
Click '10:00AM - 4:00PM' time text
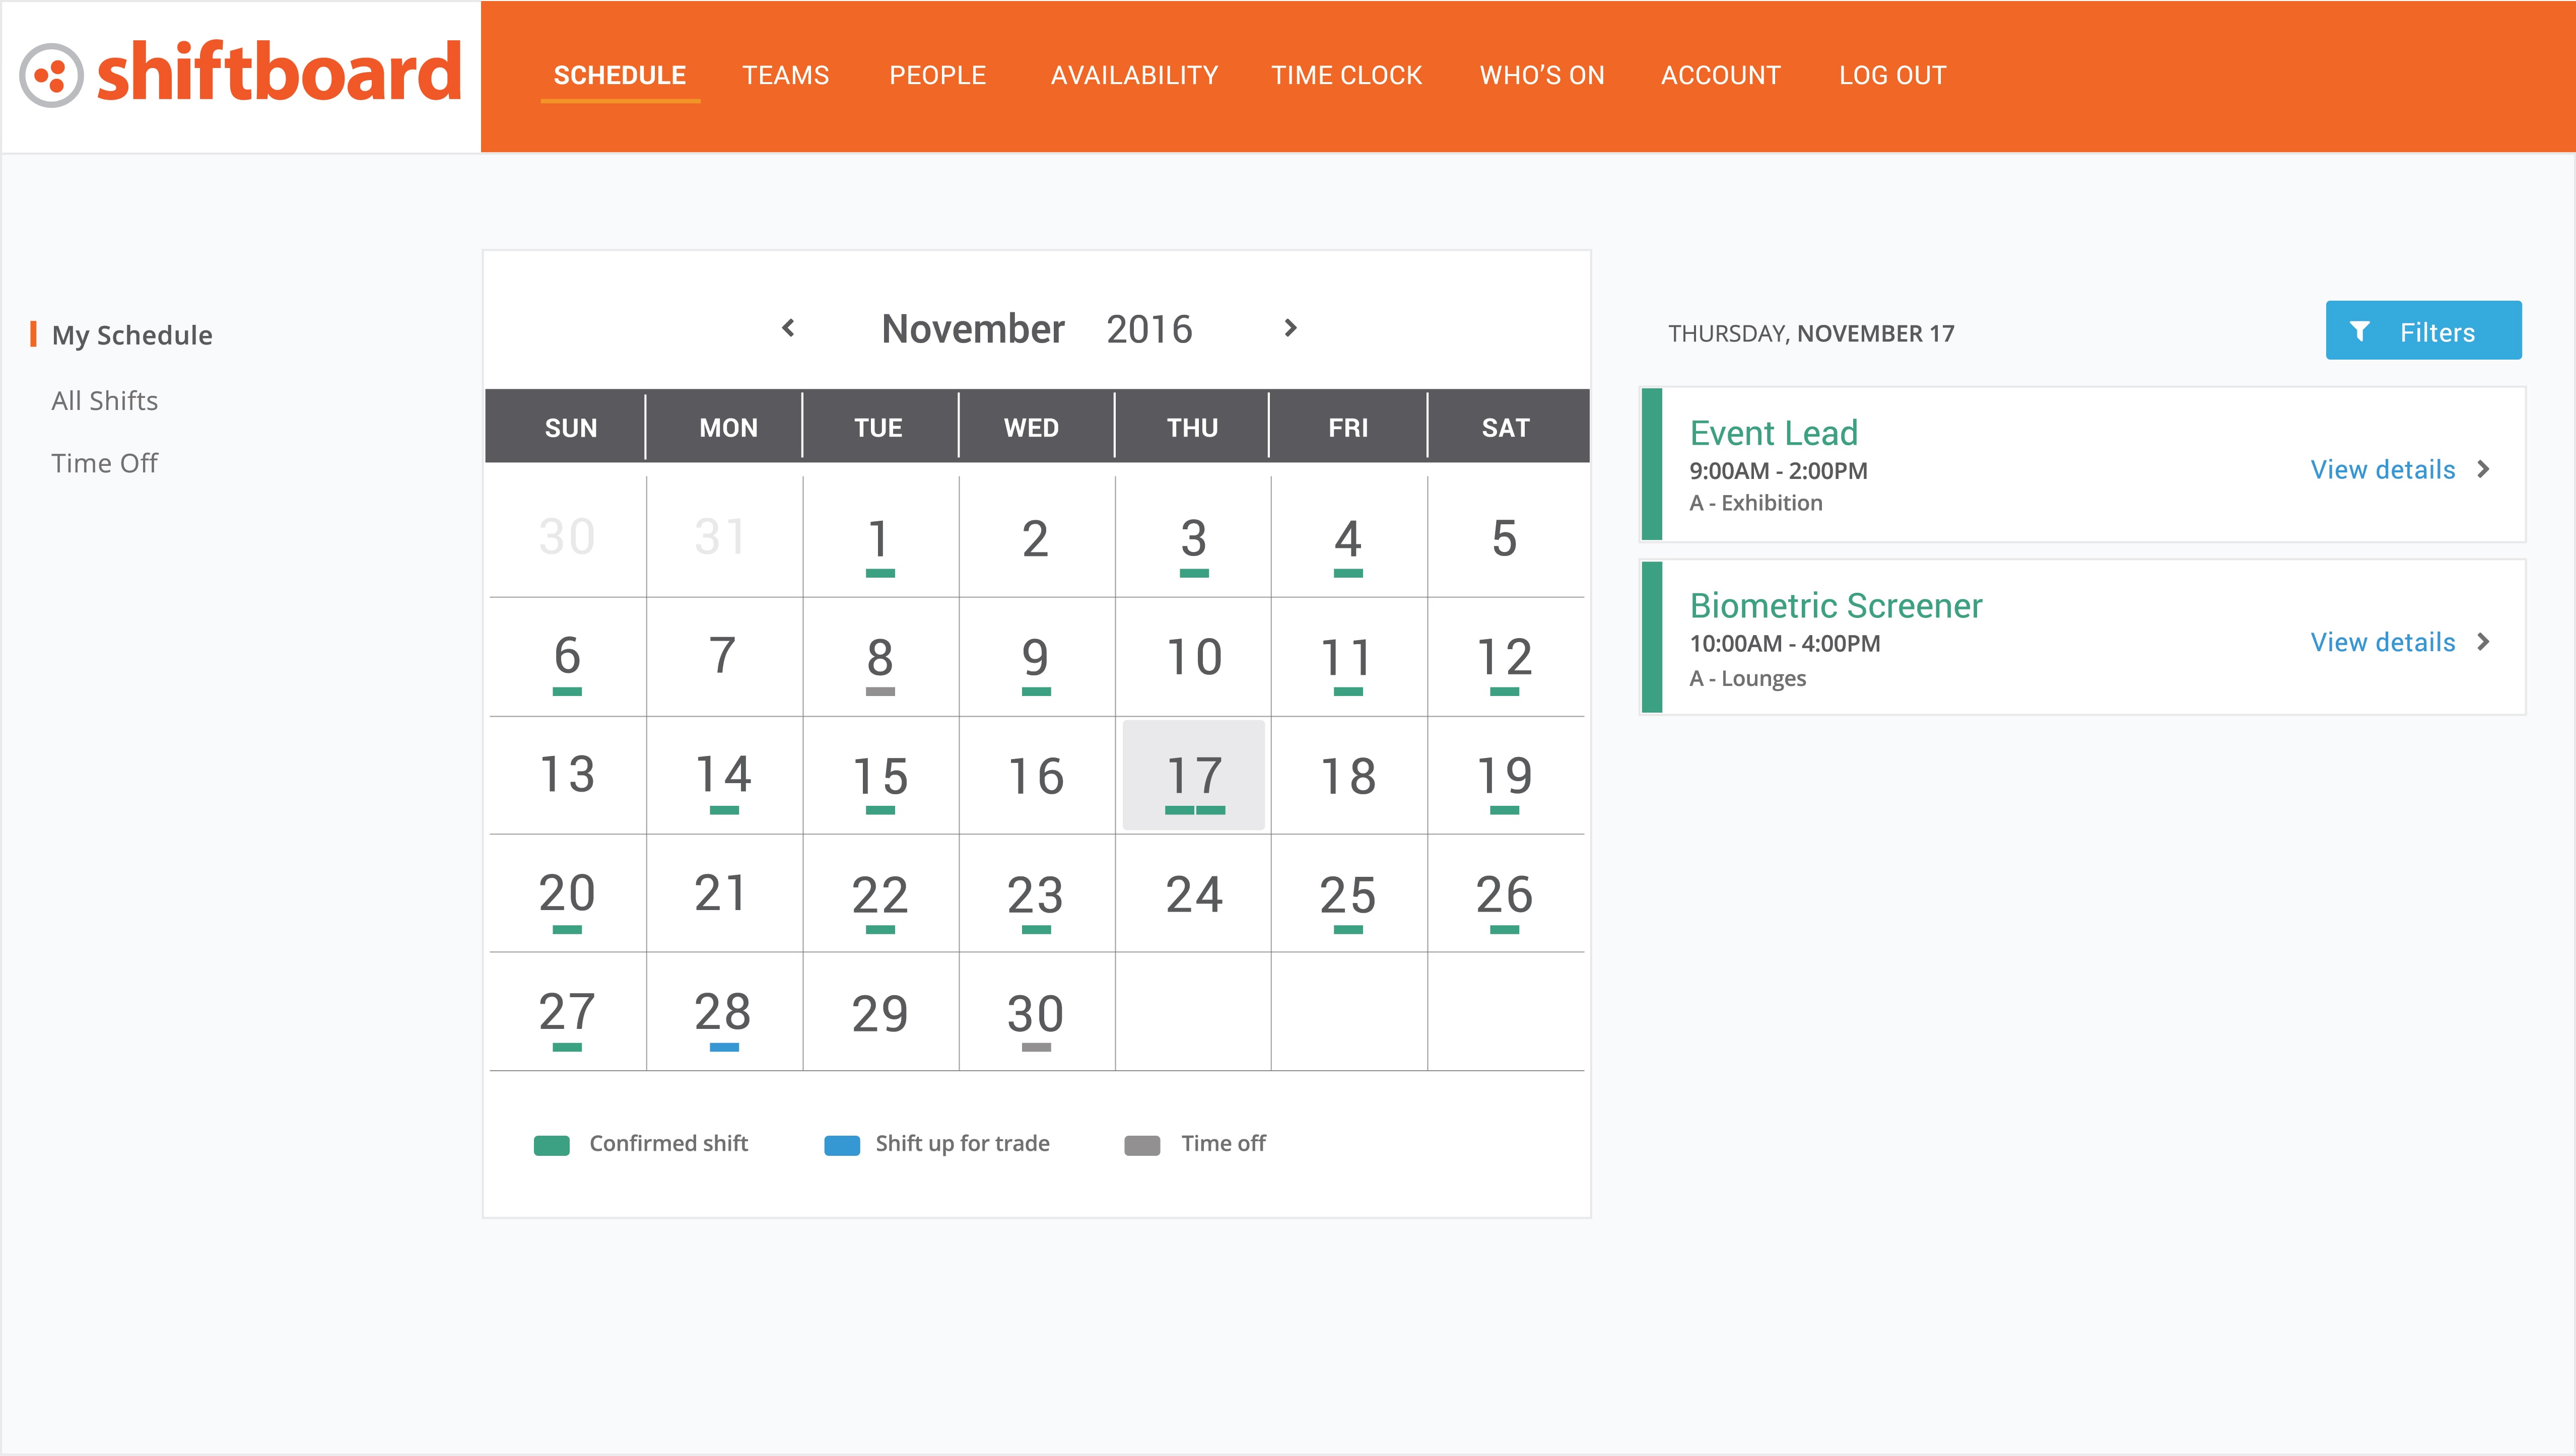coord(1785,644)
